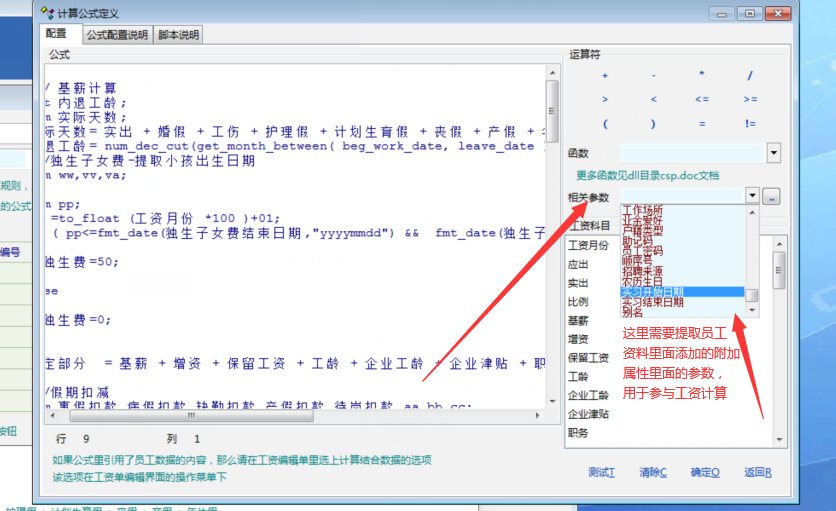836x511 pixels.
Task: Select 工资月份 in the 工资科目 list
Action: (588, 245)
